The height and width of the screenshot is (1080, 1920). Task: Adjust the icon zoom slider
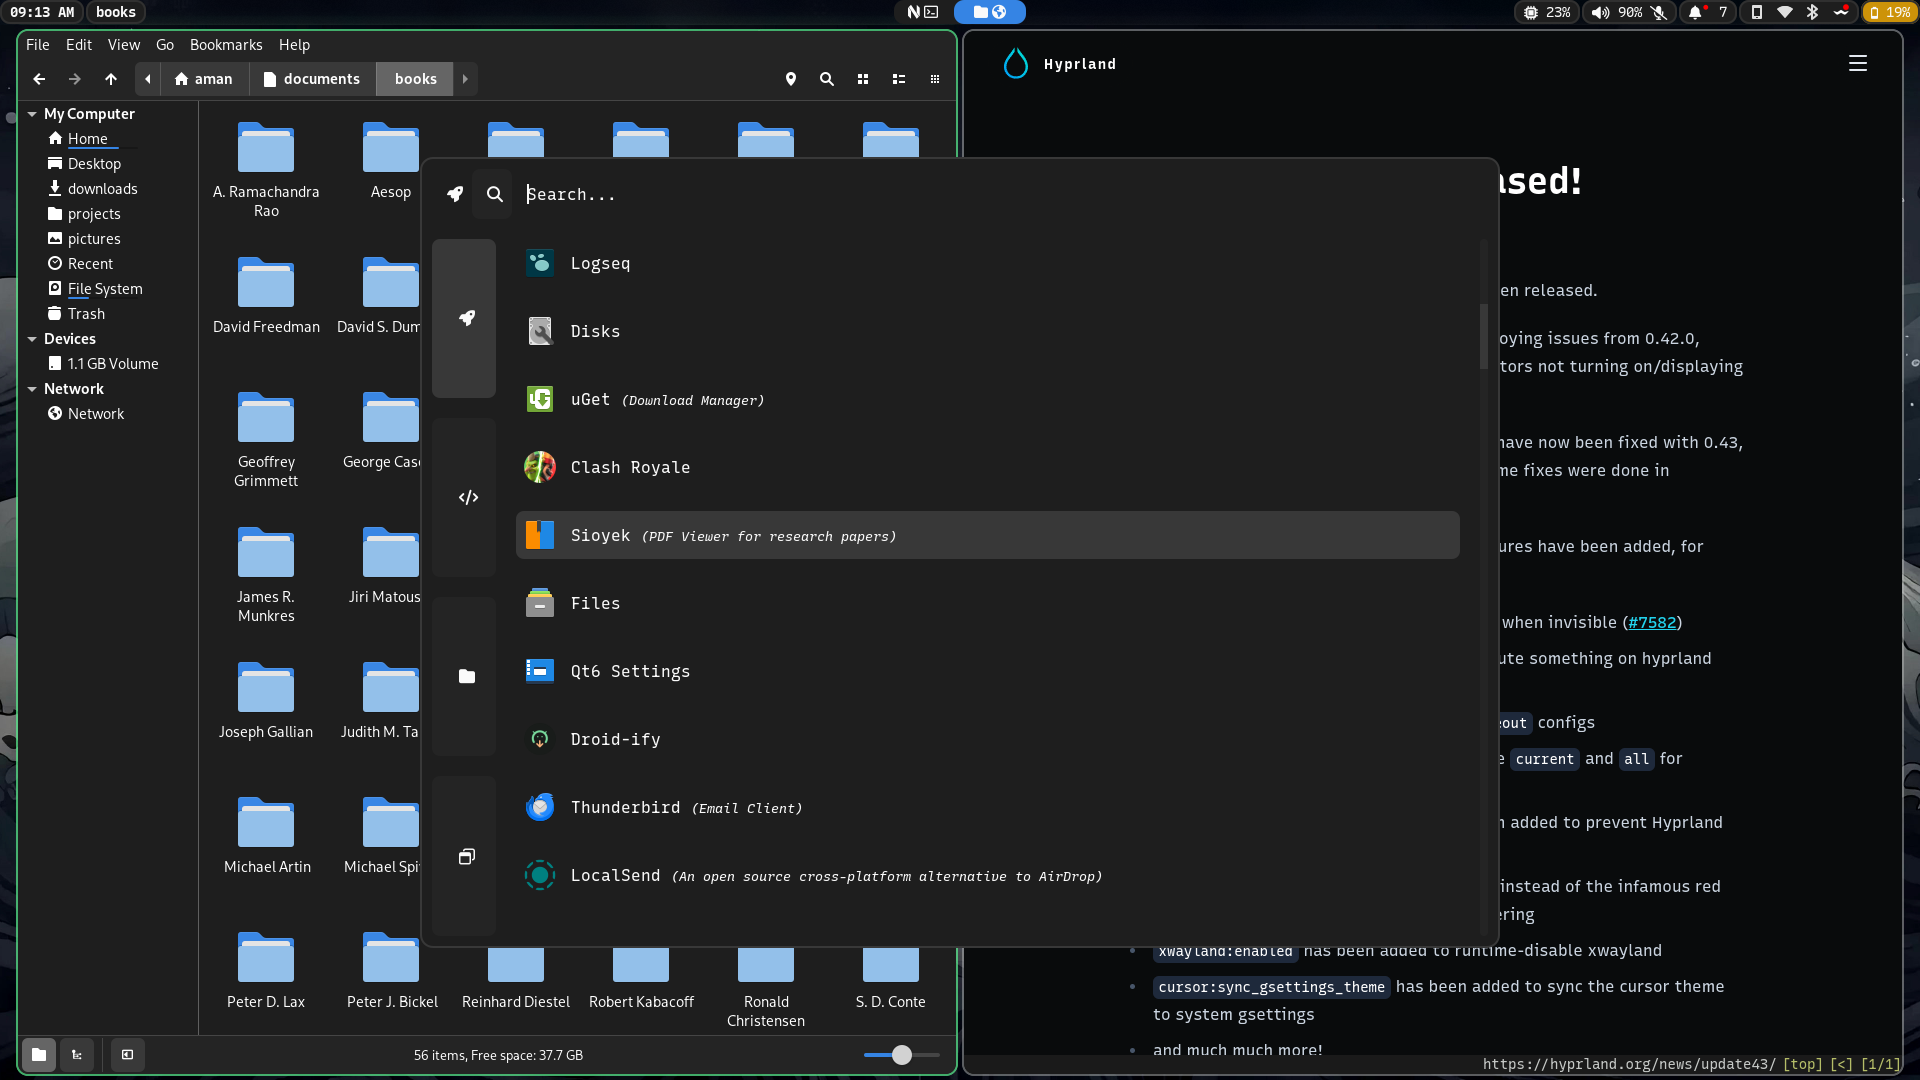click(901, 1054)
